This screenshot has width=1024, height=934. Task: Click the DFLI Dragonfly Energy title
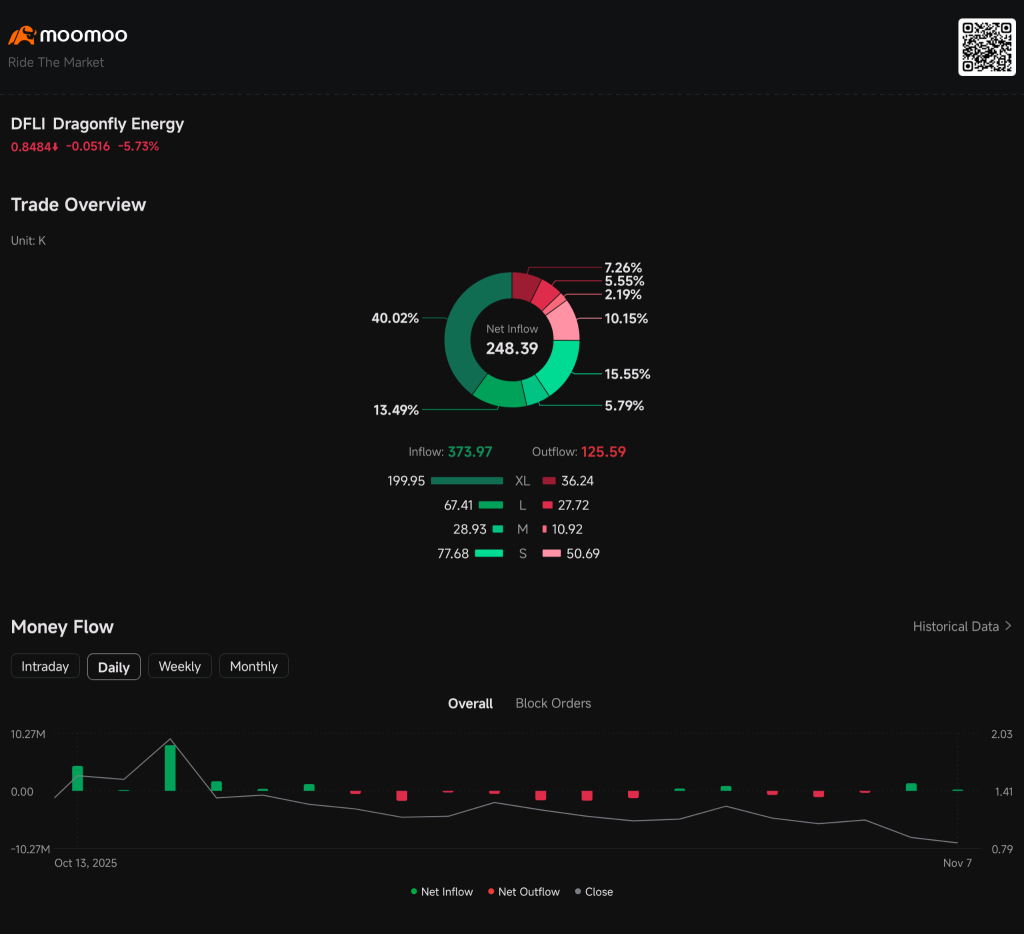97,124
